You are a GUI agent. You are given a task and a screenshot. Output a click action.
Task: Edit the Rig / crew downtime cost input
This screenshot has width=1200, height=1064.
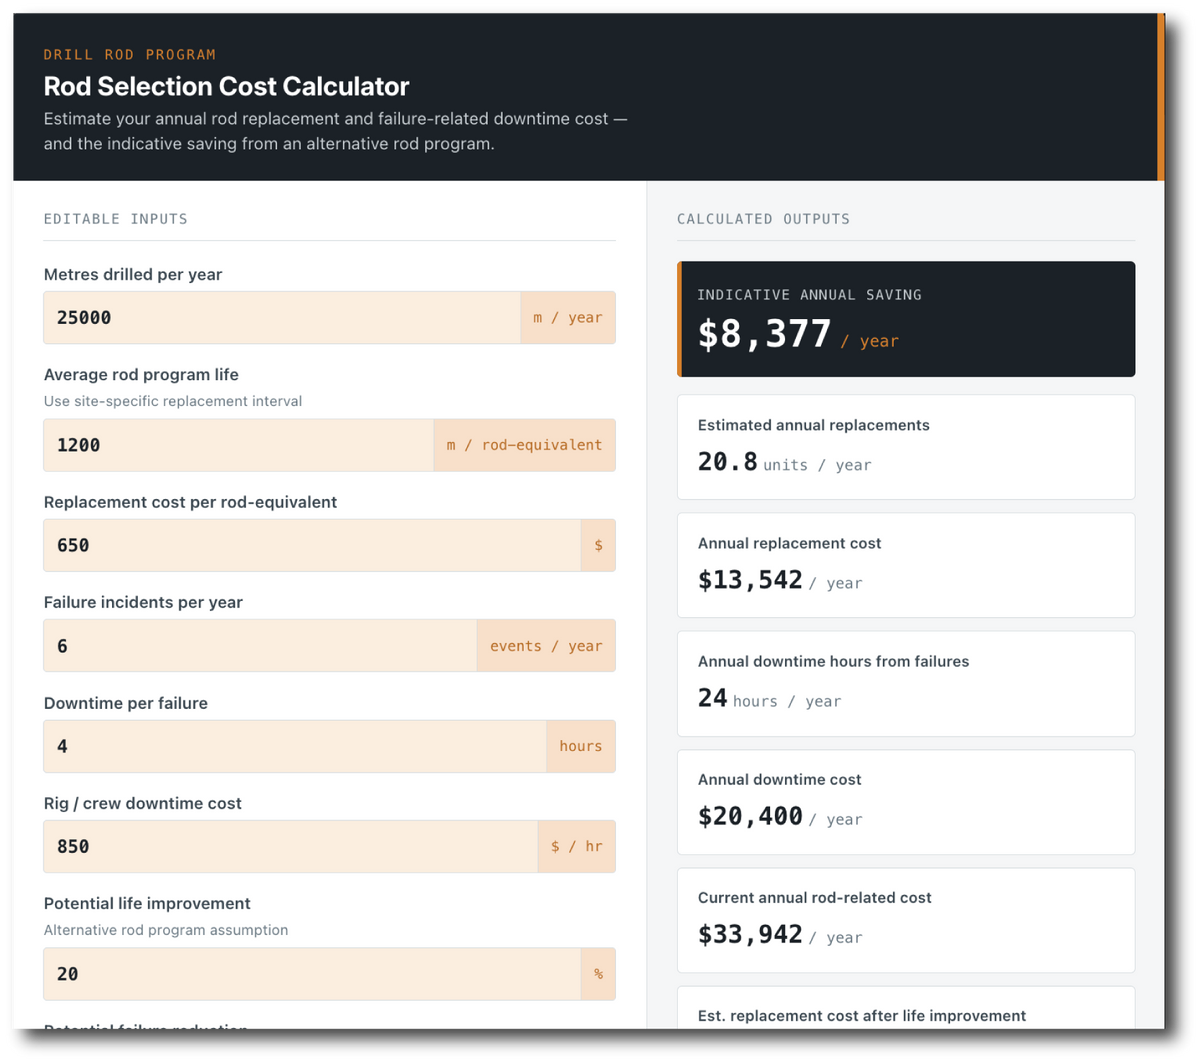pyautogui.click(x=291, y=846)
